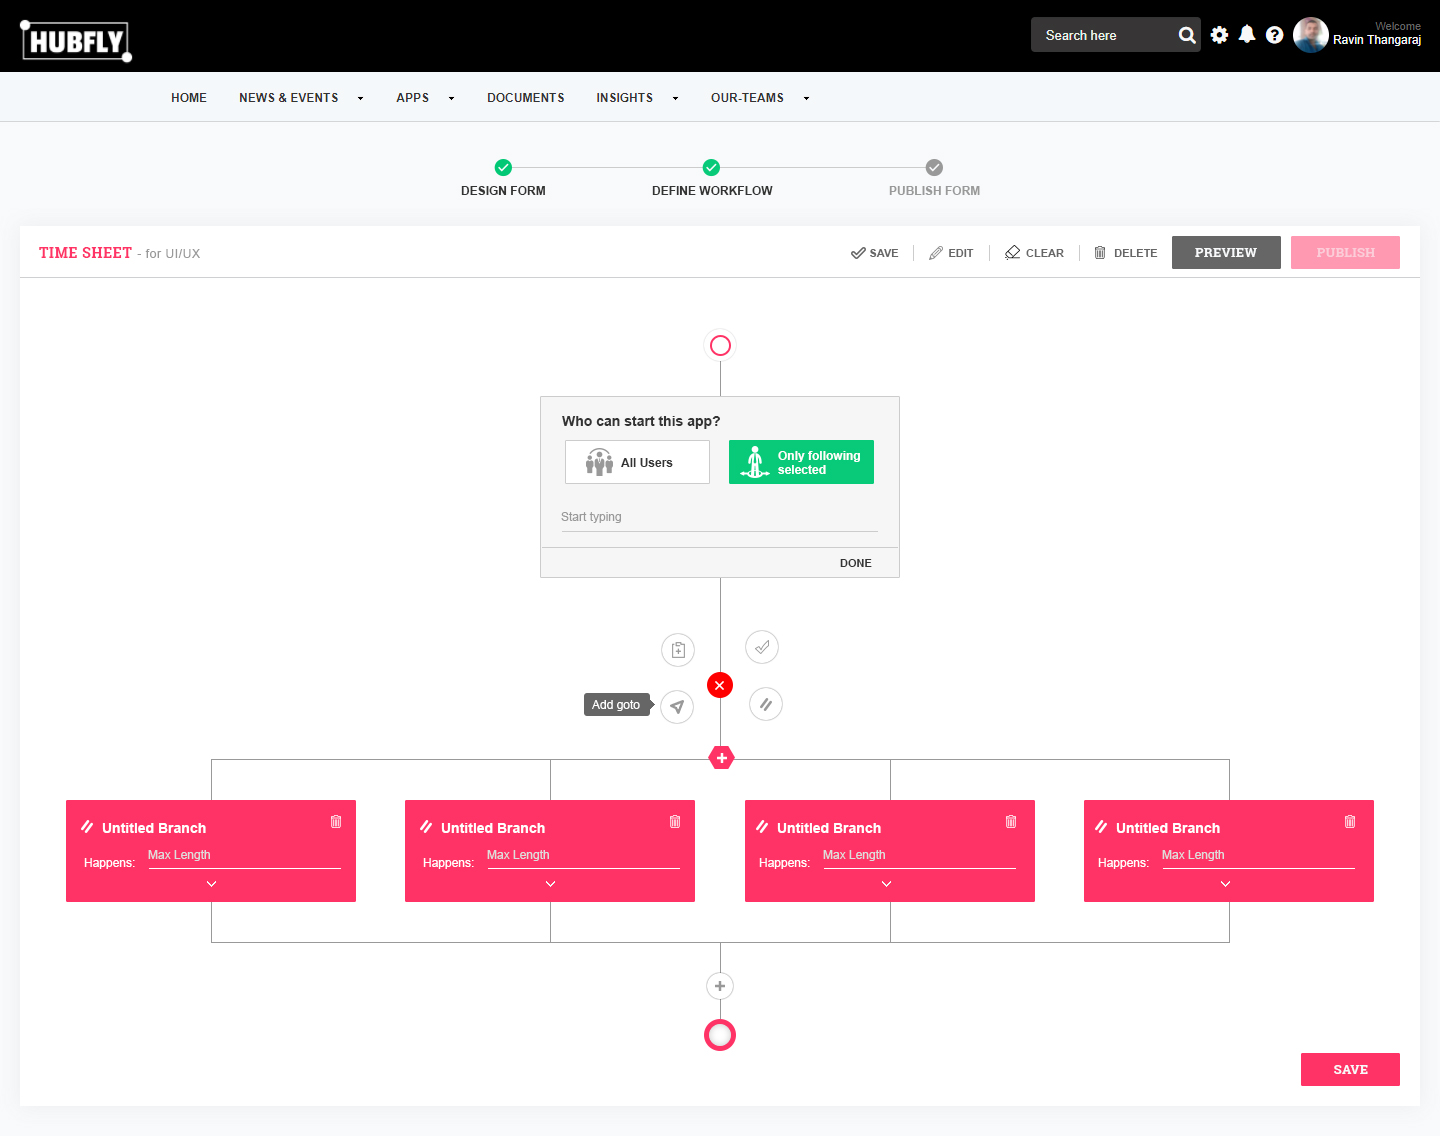Click Define Workflow step label
1440x1136 pixels.
click(712, 191)
